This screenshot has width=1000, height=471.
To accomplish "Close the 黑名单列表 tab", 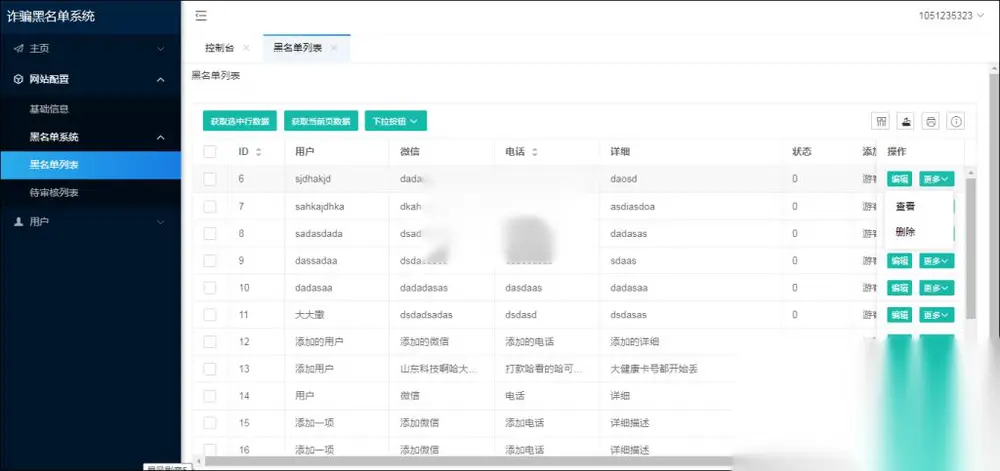I will (x=334, y=48).
